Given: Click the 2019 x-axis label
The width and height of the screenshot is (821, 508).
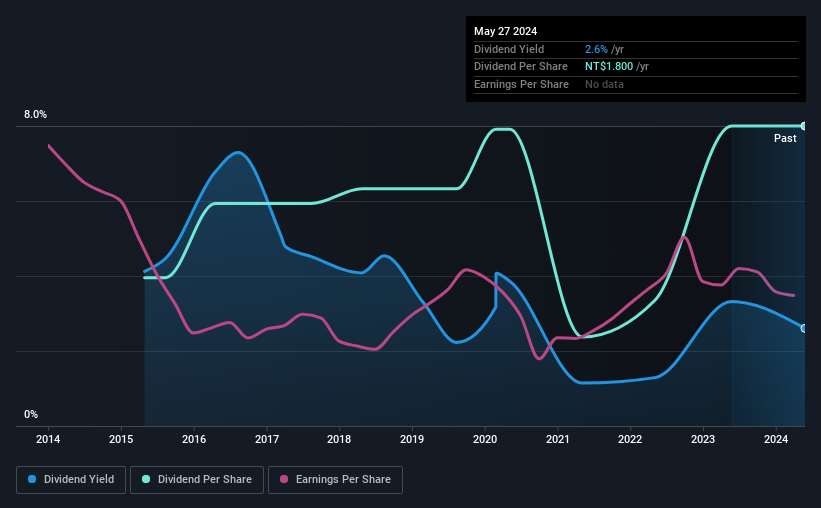Looking at the screenshot, I should [412, 439].
